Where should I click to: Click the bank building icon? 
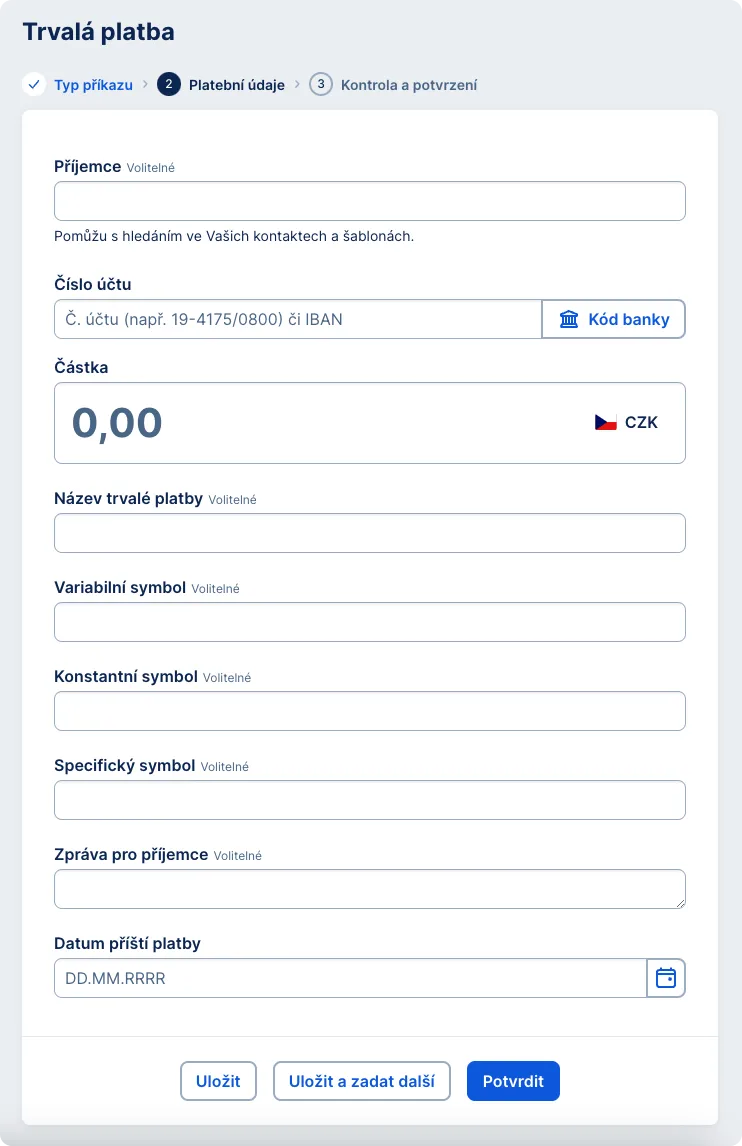pyautogui.click(x=569, y=320)
